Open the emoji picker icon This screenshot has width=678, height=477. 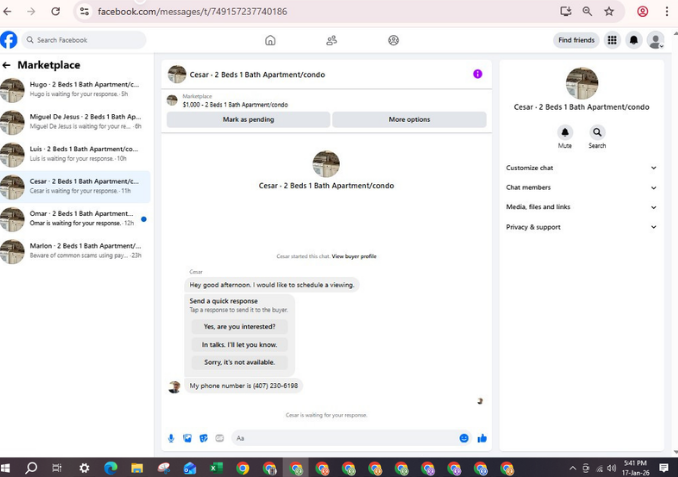pyautogui.click(x=464, y=439)
